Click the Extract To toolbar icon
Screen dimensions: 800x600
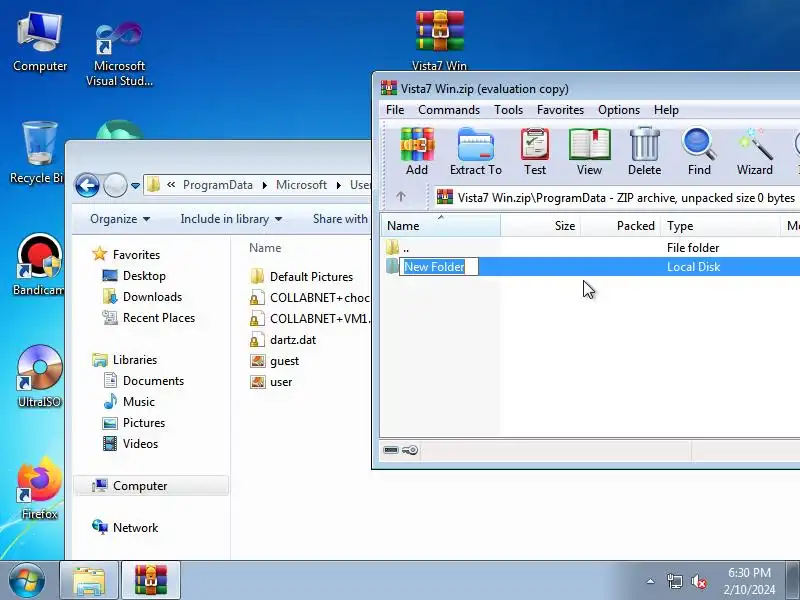pos(476,152)
